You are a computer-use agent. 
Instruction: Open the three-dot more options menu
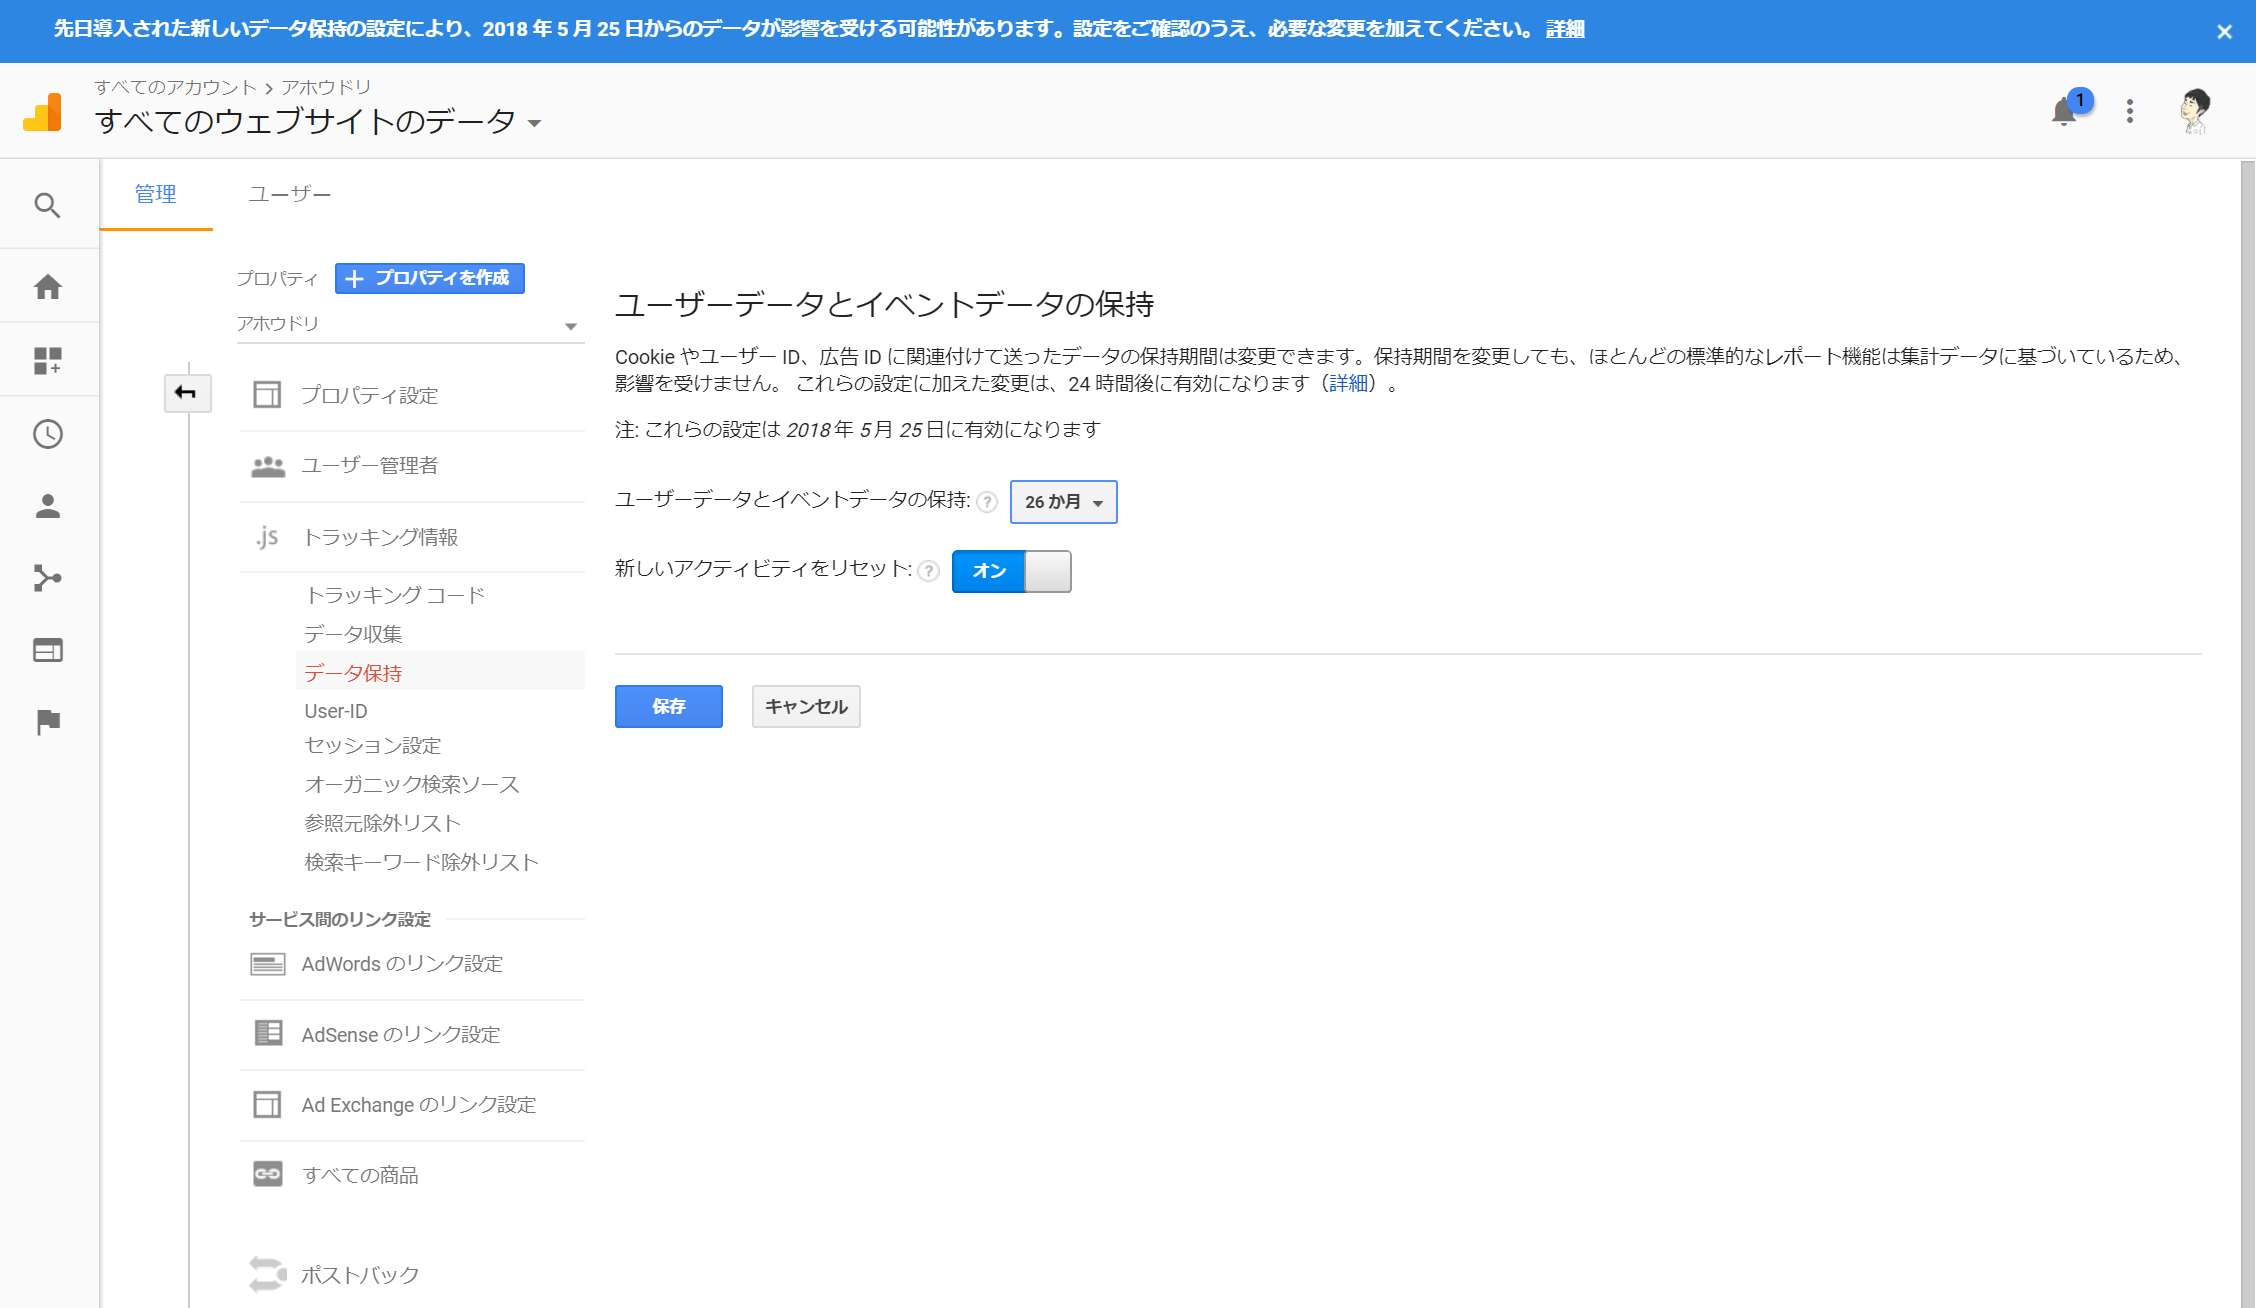(2130, 111)
